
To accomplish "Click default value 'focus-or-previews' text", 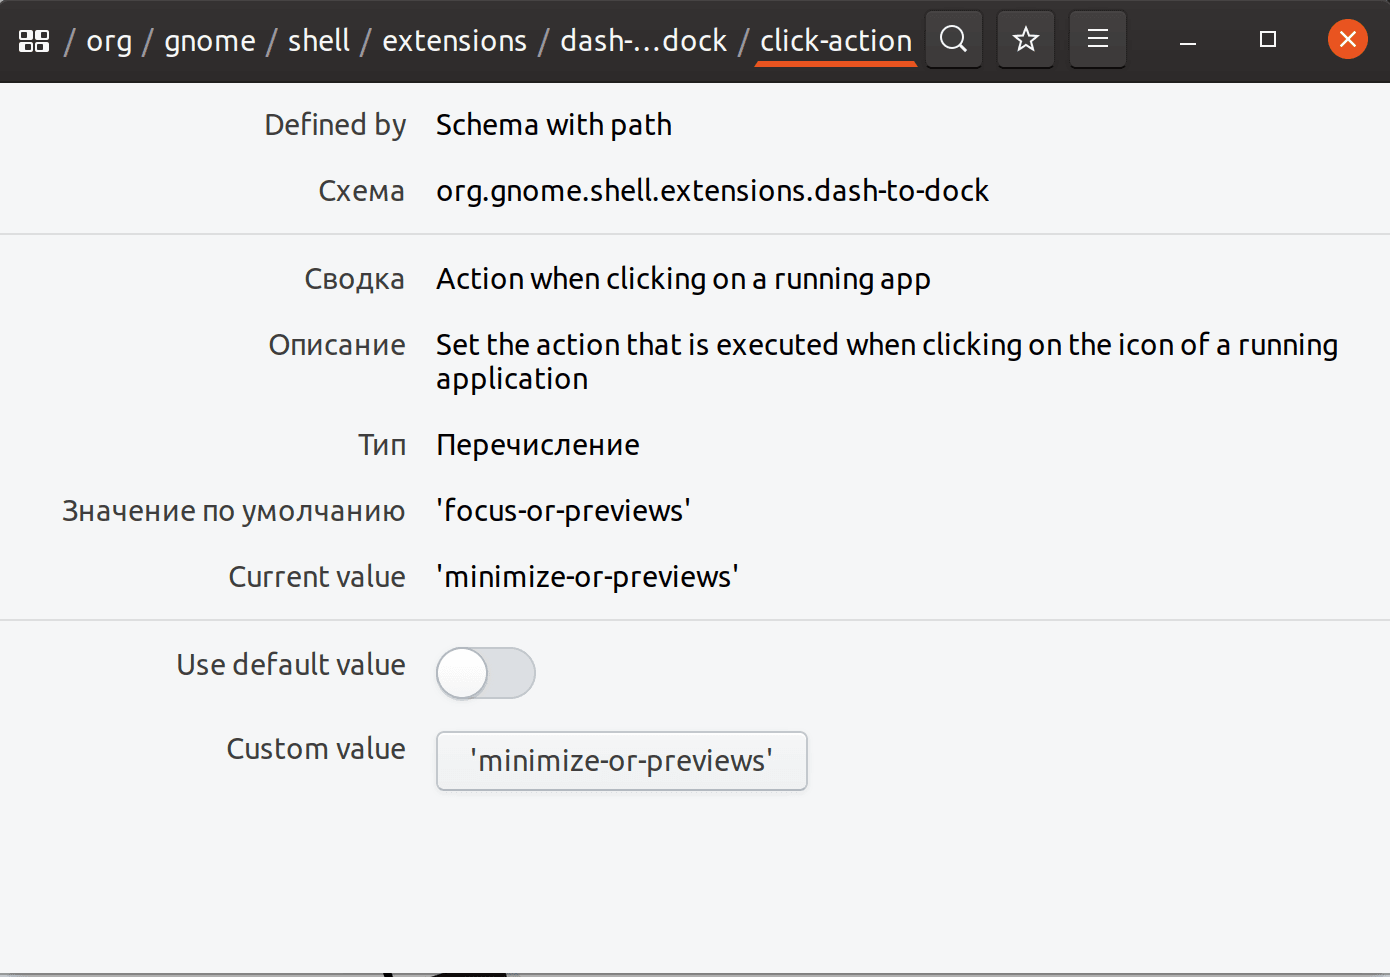I will 563,511.
